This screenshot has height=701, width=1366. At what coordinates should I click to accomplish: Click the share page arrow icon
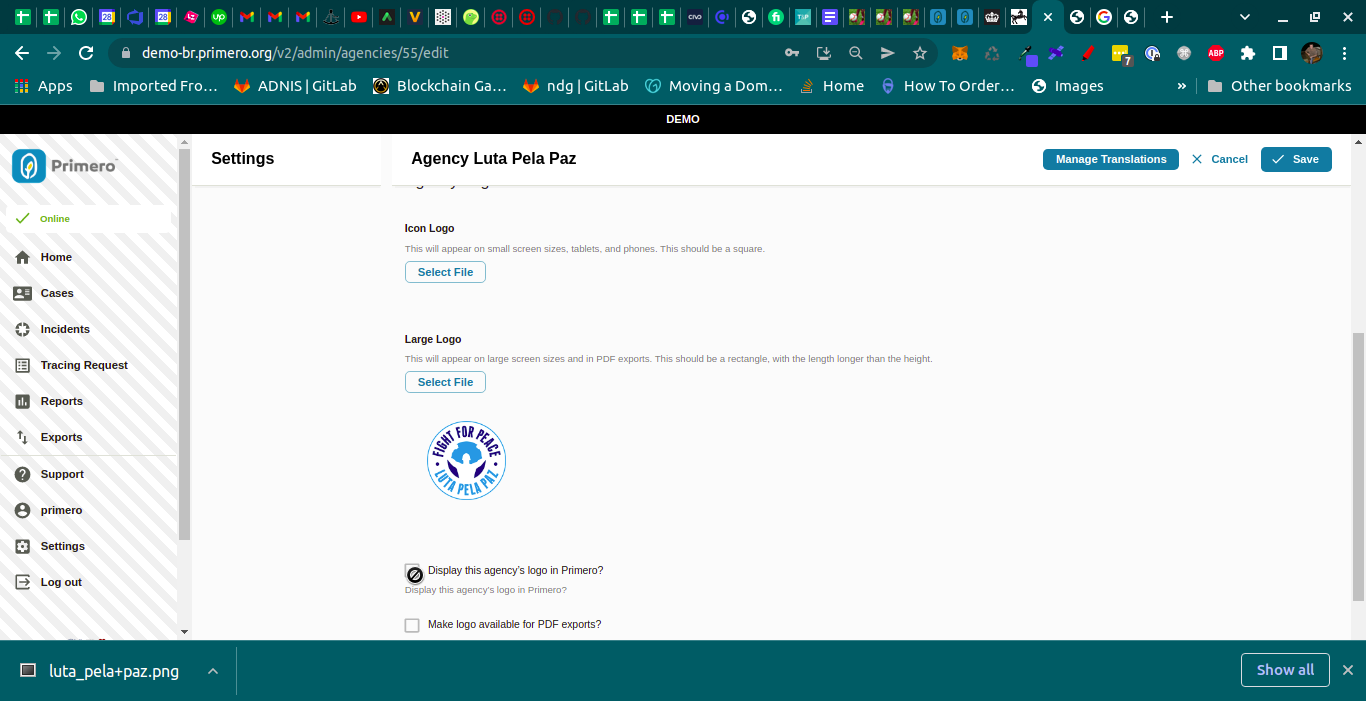tap(887, 53)
